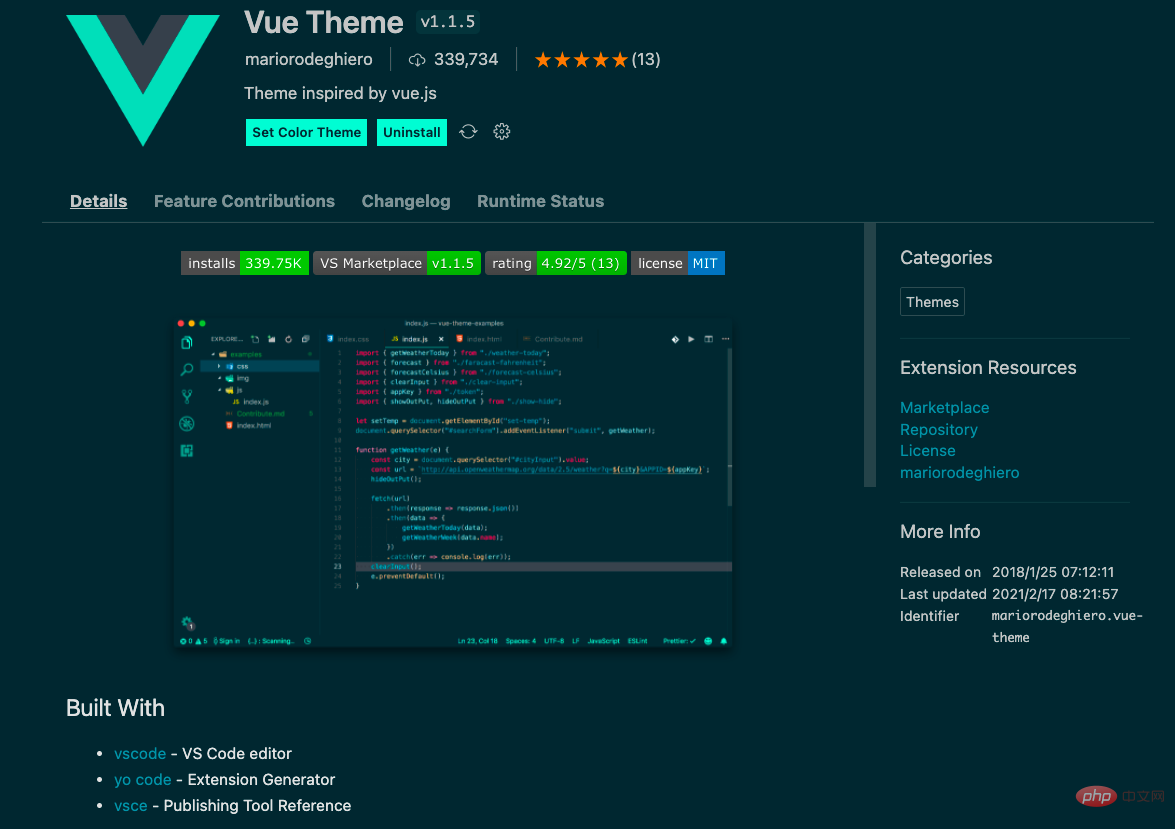Click the Set Color Theme button
The height and width of the screenshot is (829, 1175).
pos(306,132)
